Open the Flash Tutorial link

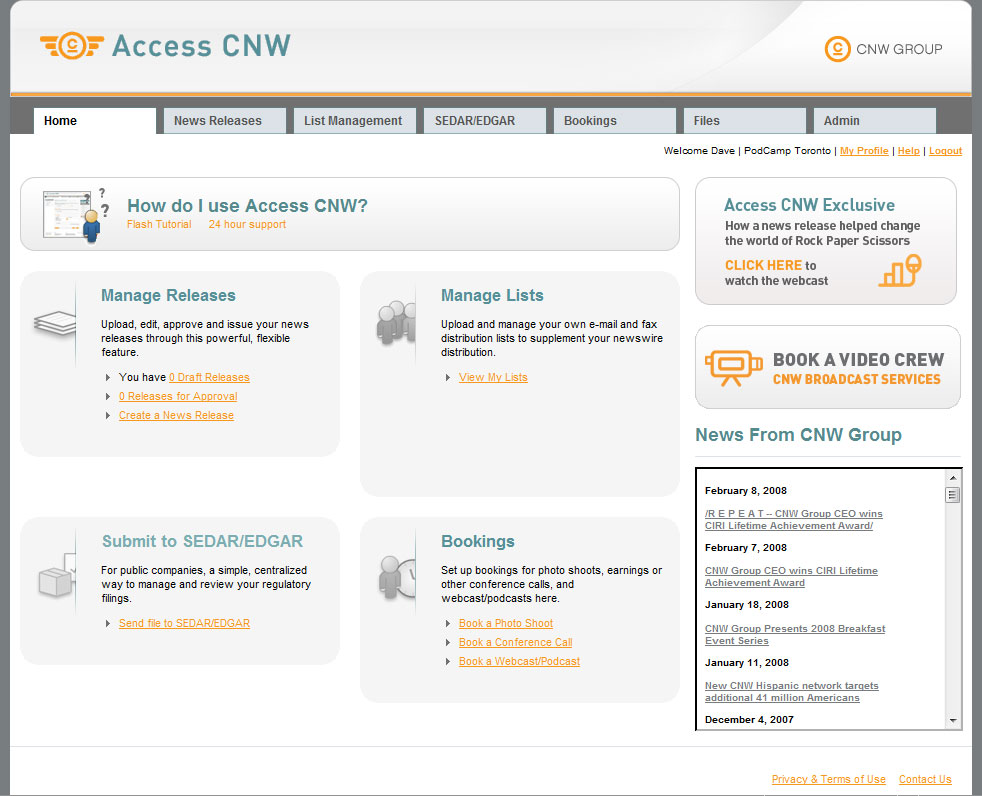[159, 224]
